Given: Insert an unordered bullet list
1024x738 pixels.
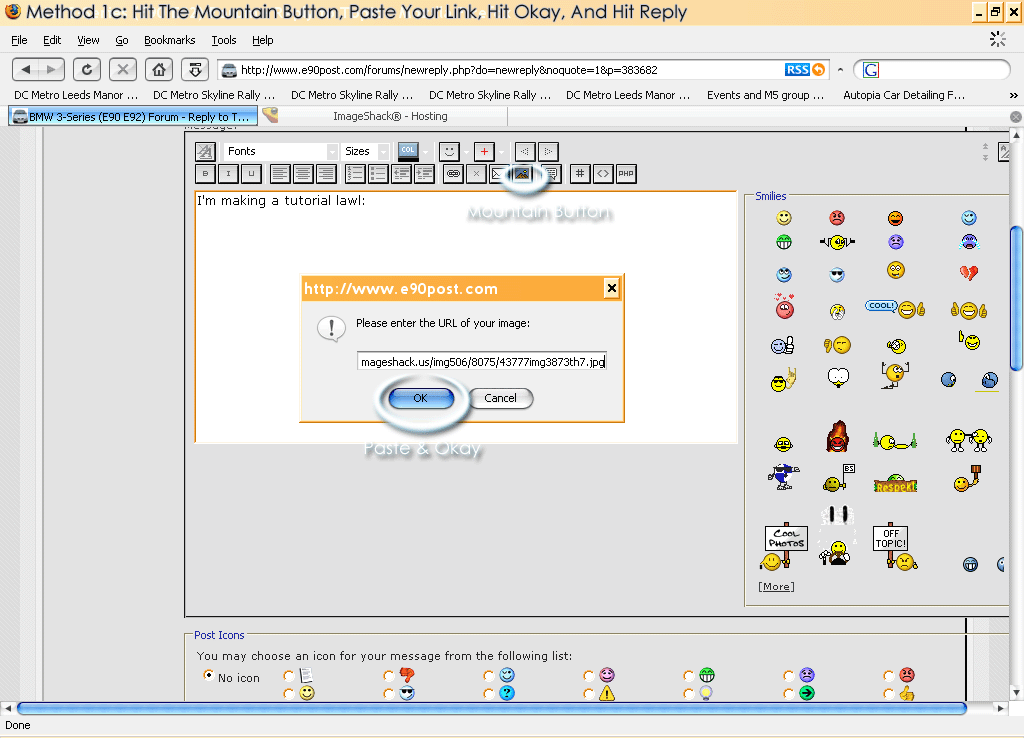Looking at the screenshot, I should 378,174.
